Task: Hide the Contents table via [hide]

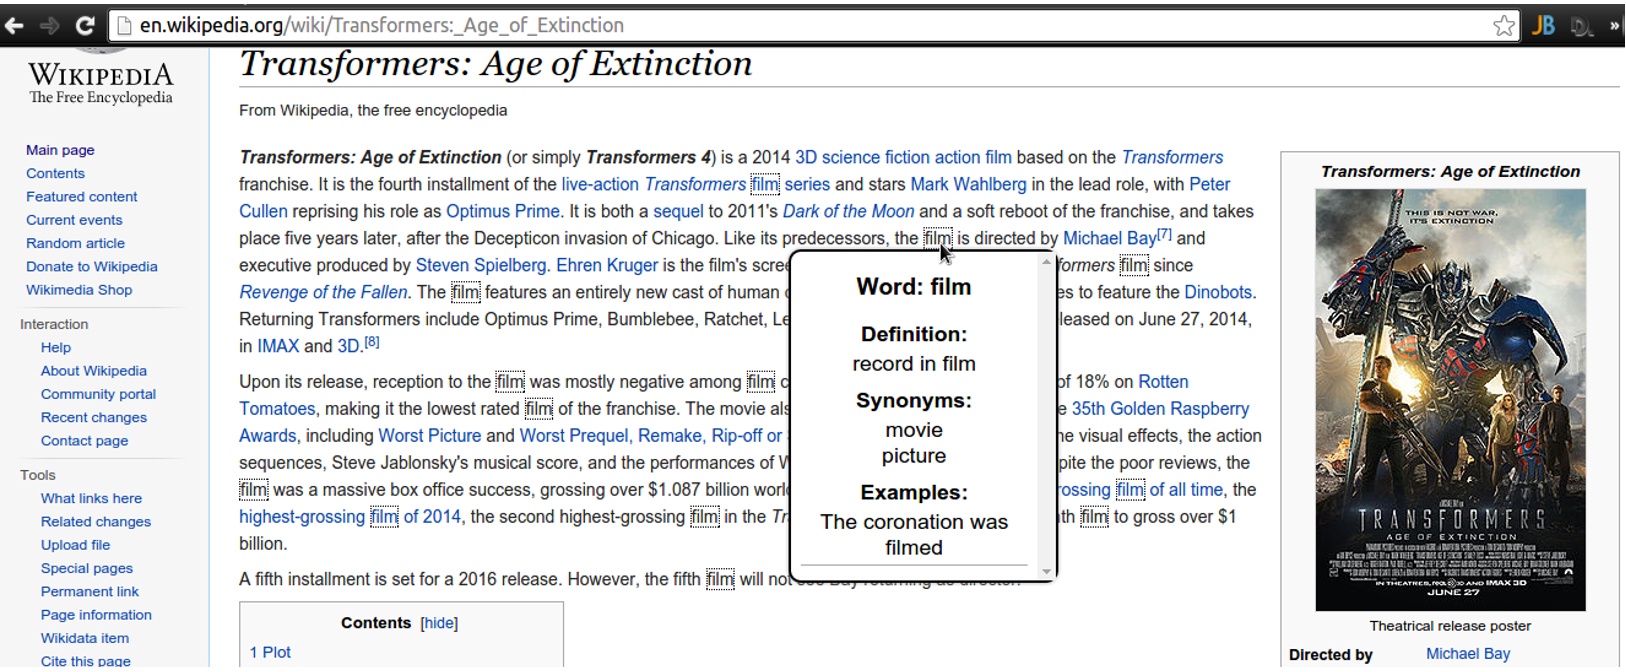Action: pos(439,623)
